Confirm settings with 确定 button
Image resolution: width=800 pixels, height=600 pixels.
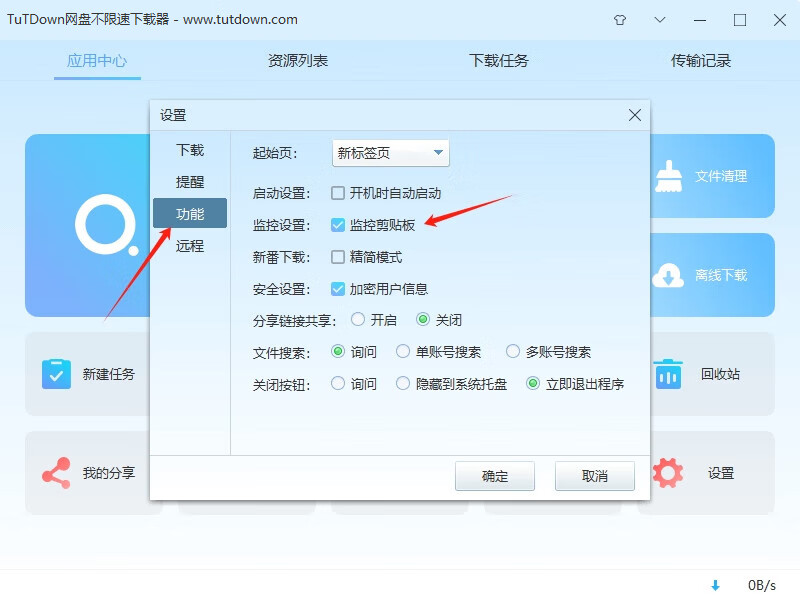coord(495,476)
